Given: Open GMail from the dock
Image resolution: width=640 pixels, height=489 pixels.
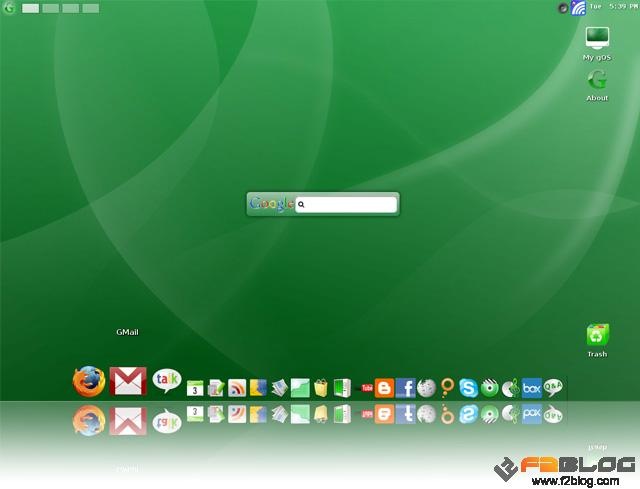Looking at the screenshot, I should coord(128,381).
